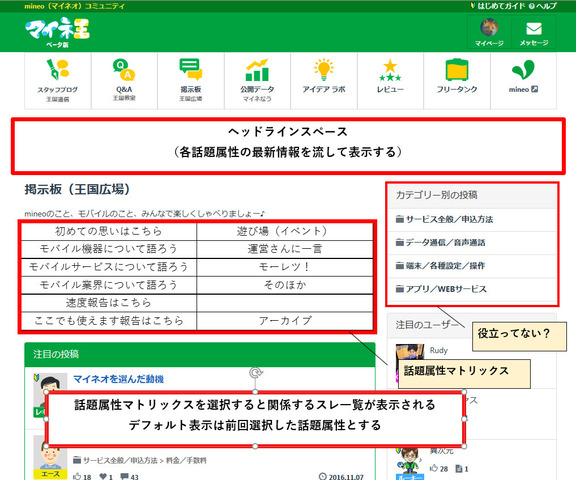Click the エース user avatar
This screenshot has width=576, height=480.
click(50, 457)
